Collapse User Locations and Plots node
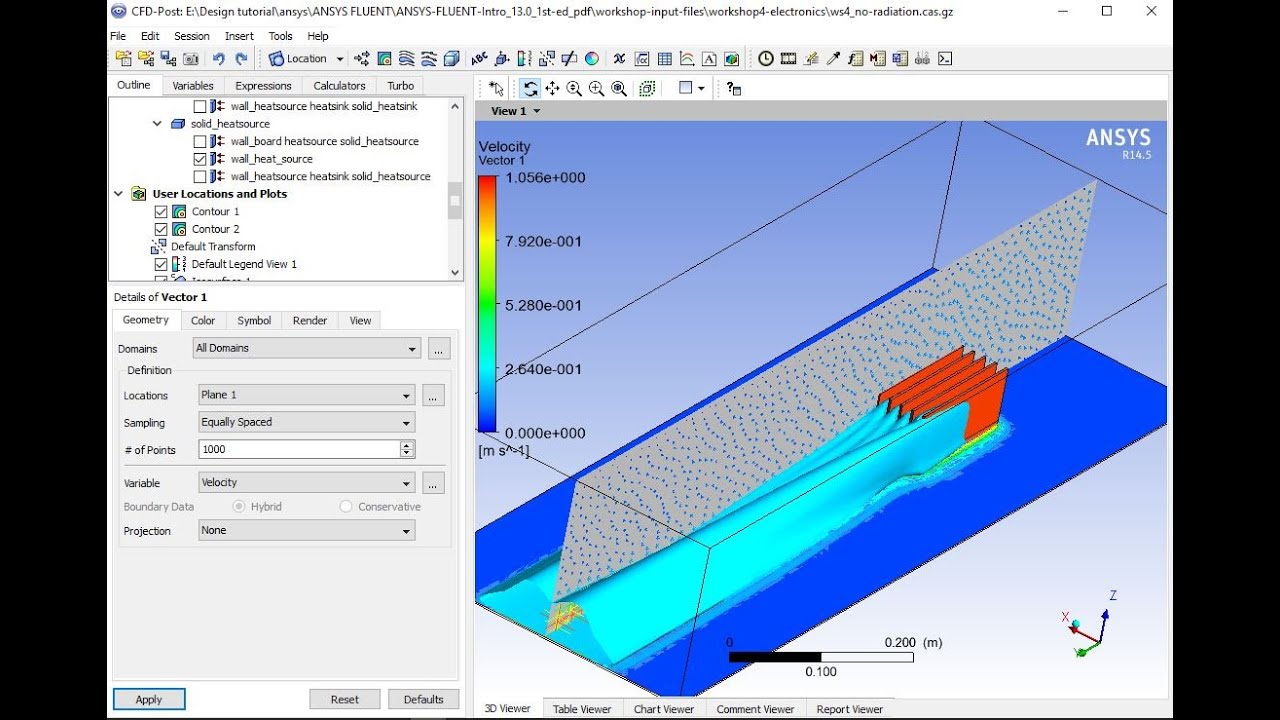 point(119,194)
